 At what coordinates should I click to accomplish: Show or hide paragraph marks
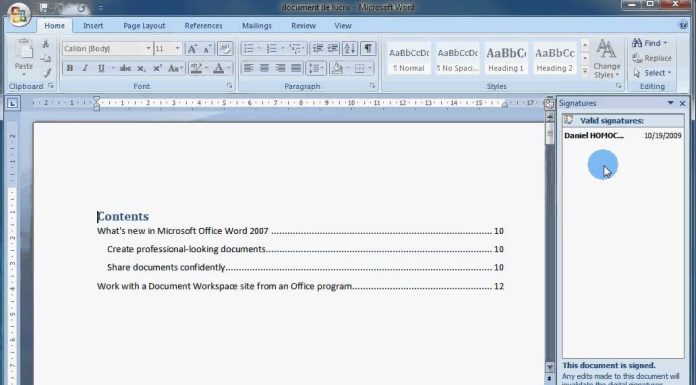point(368,48)
